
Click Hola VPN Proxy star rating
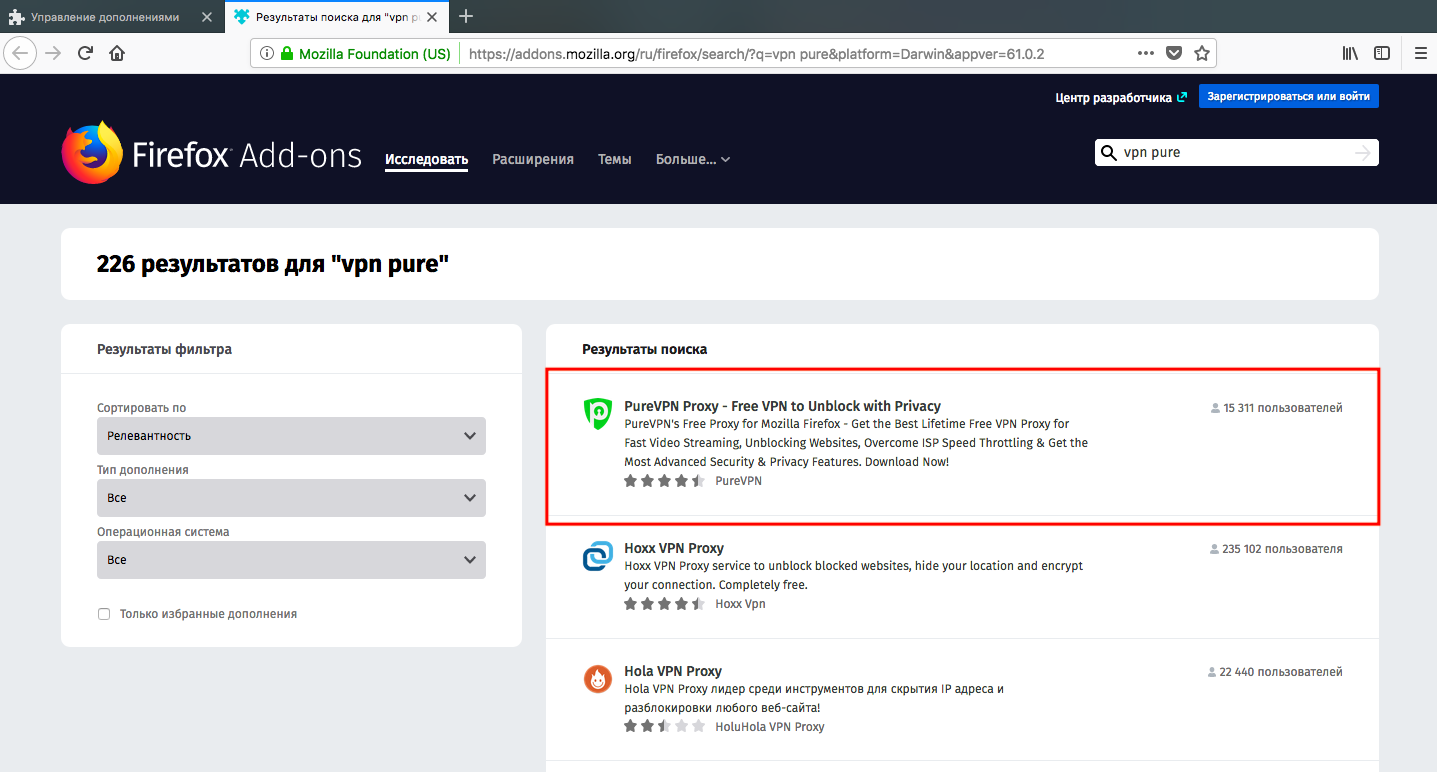664,727
